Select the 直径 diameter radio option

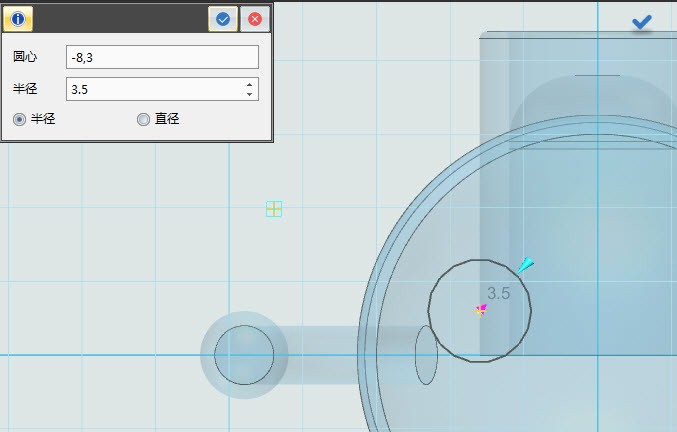143,119
